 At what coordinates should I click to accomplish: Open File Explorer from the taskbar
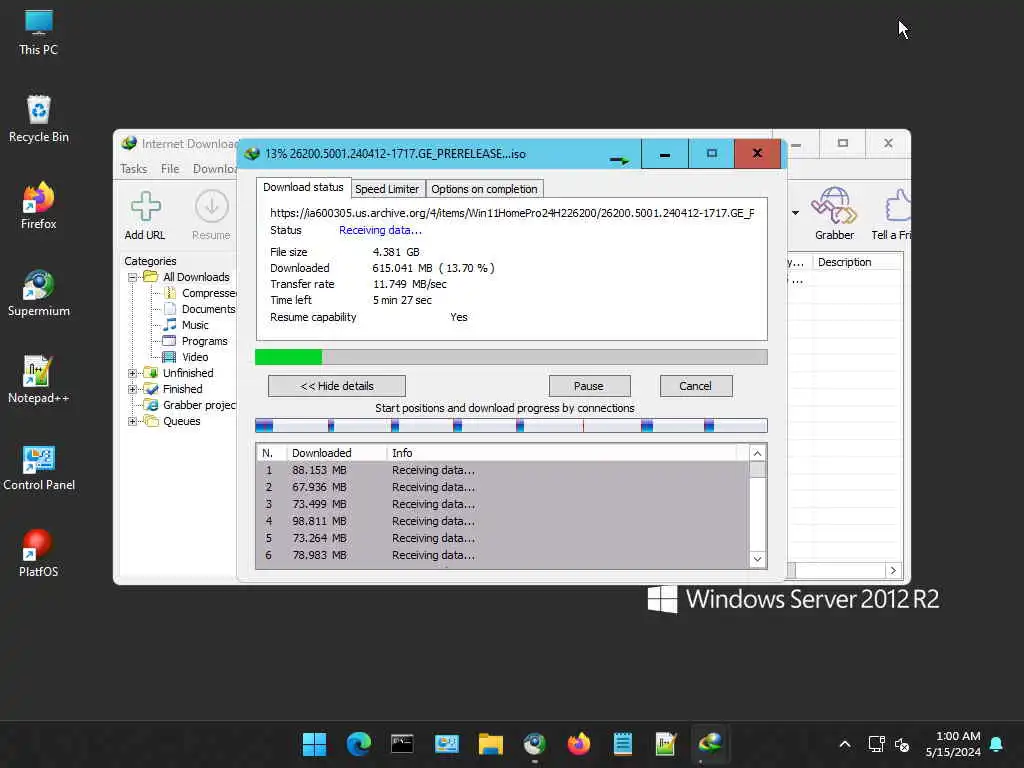pos(490,744)
